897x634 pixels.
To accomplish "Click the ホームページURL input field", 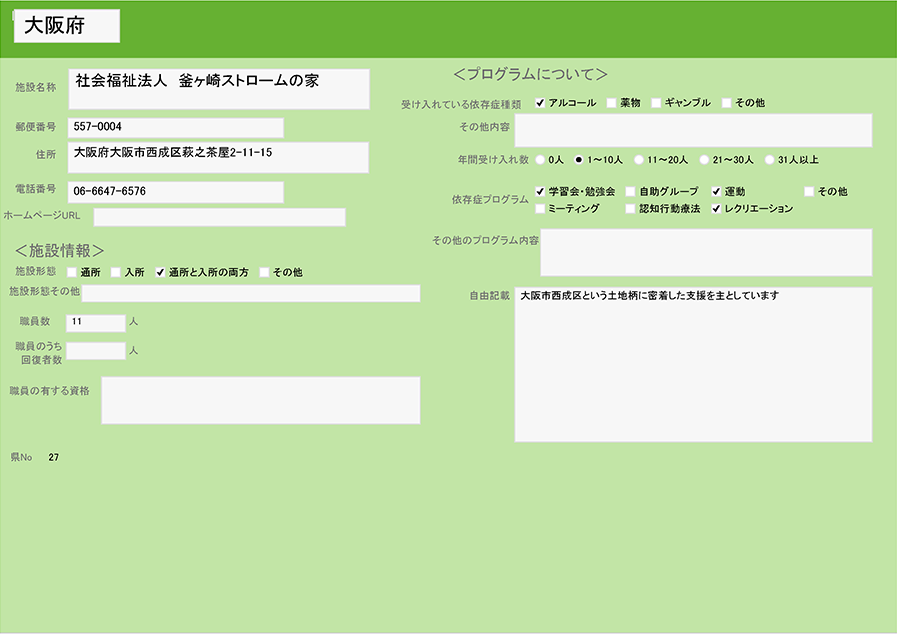I will tap(220, 217).
